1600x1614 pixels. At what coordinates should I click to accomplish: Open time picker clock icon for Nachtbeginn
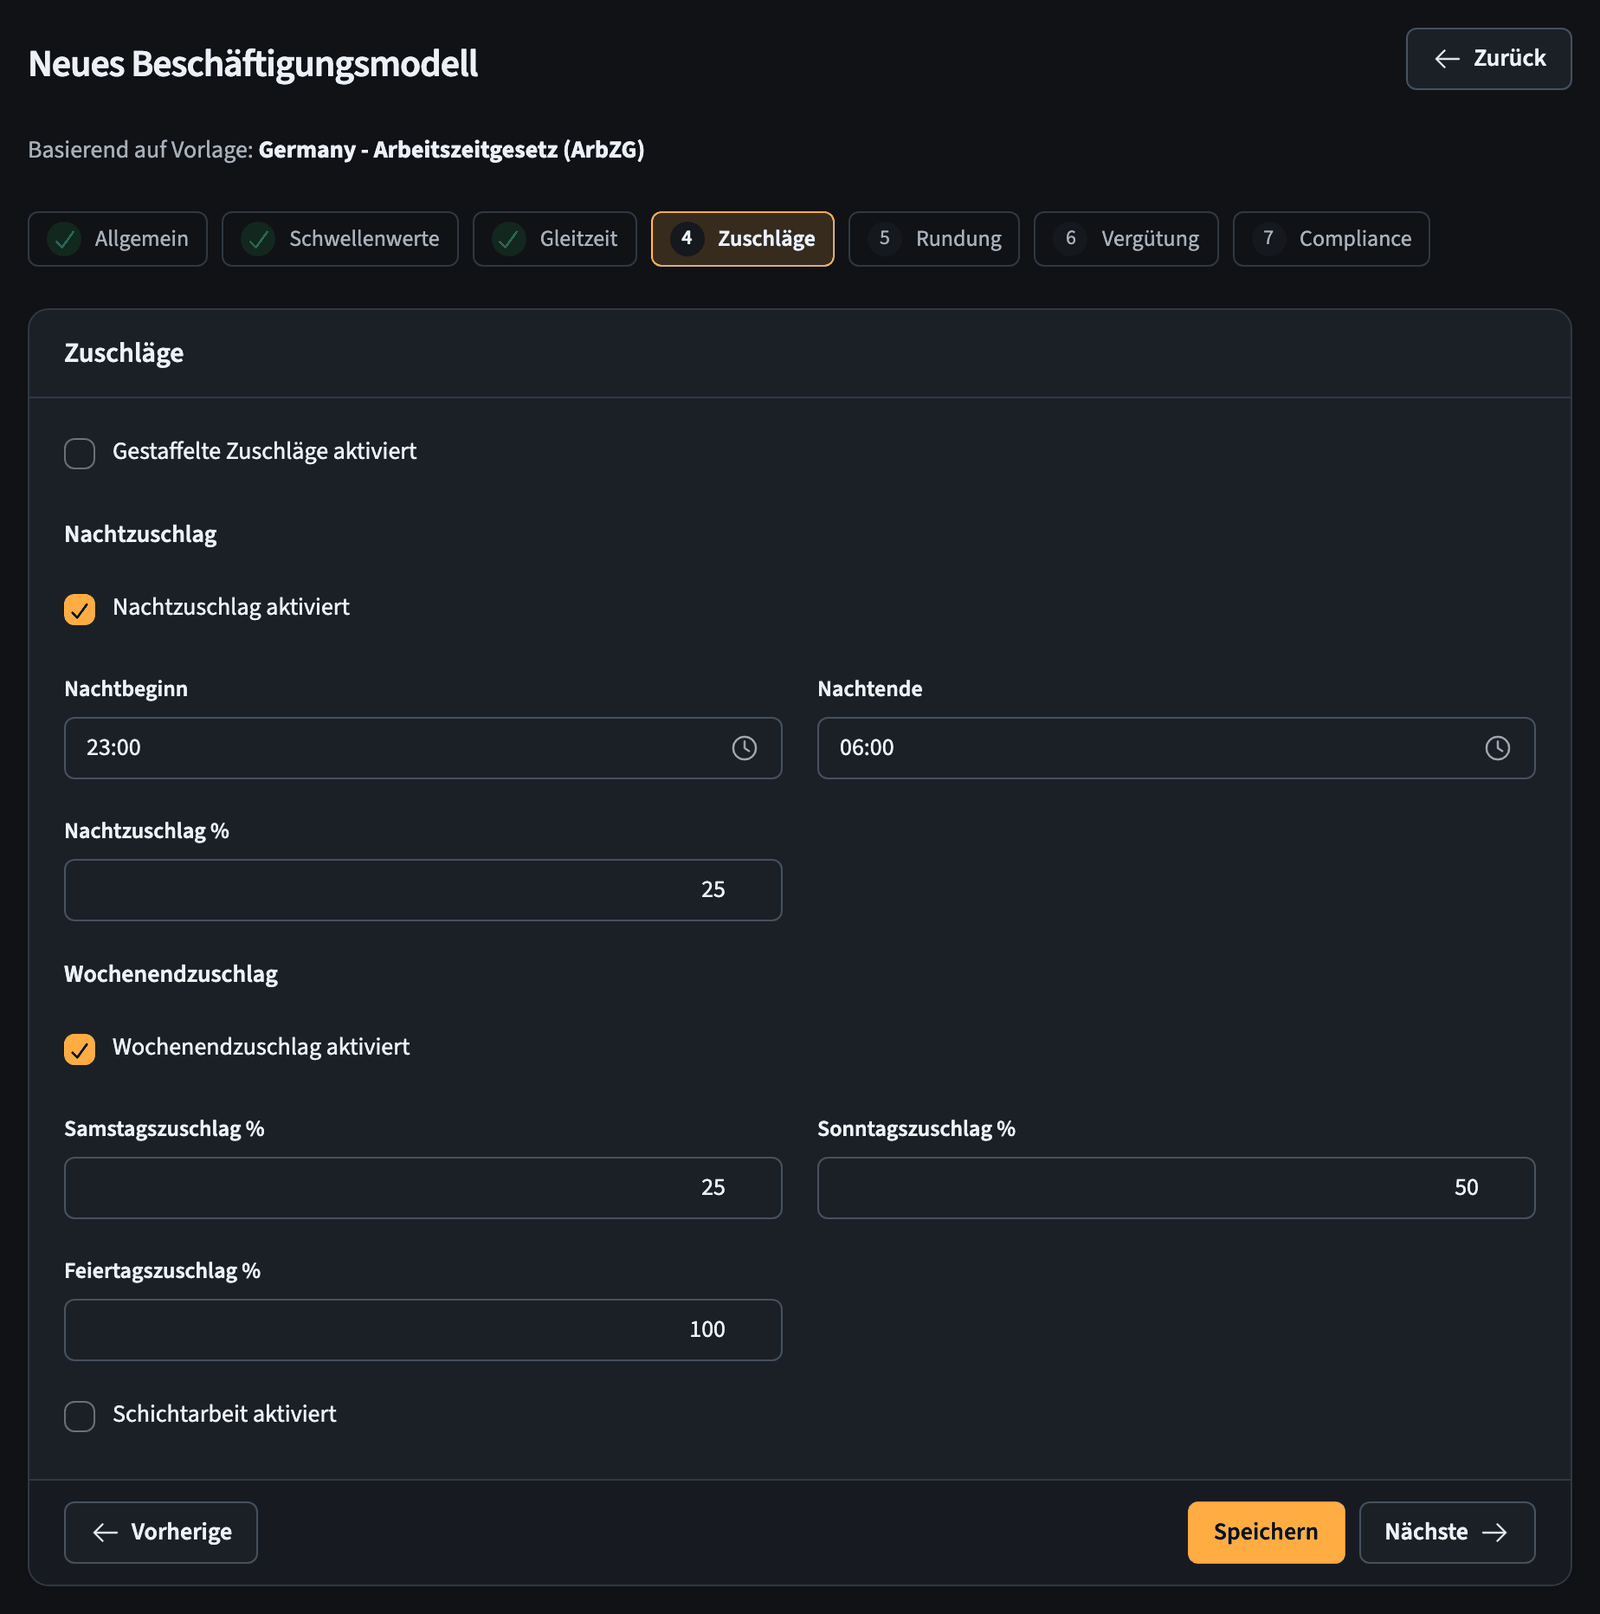(744, 748)
